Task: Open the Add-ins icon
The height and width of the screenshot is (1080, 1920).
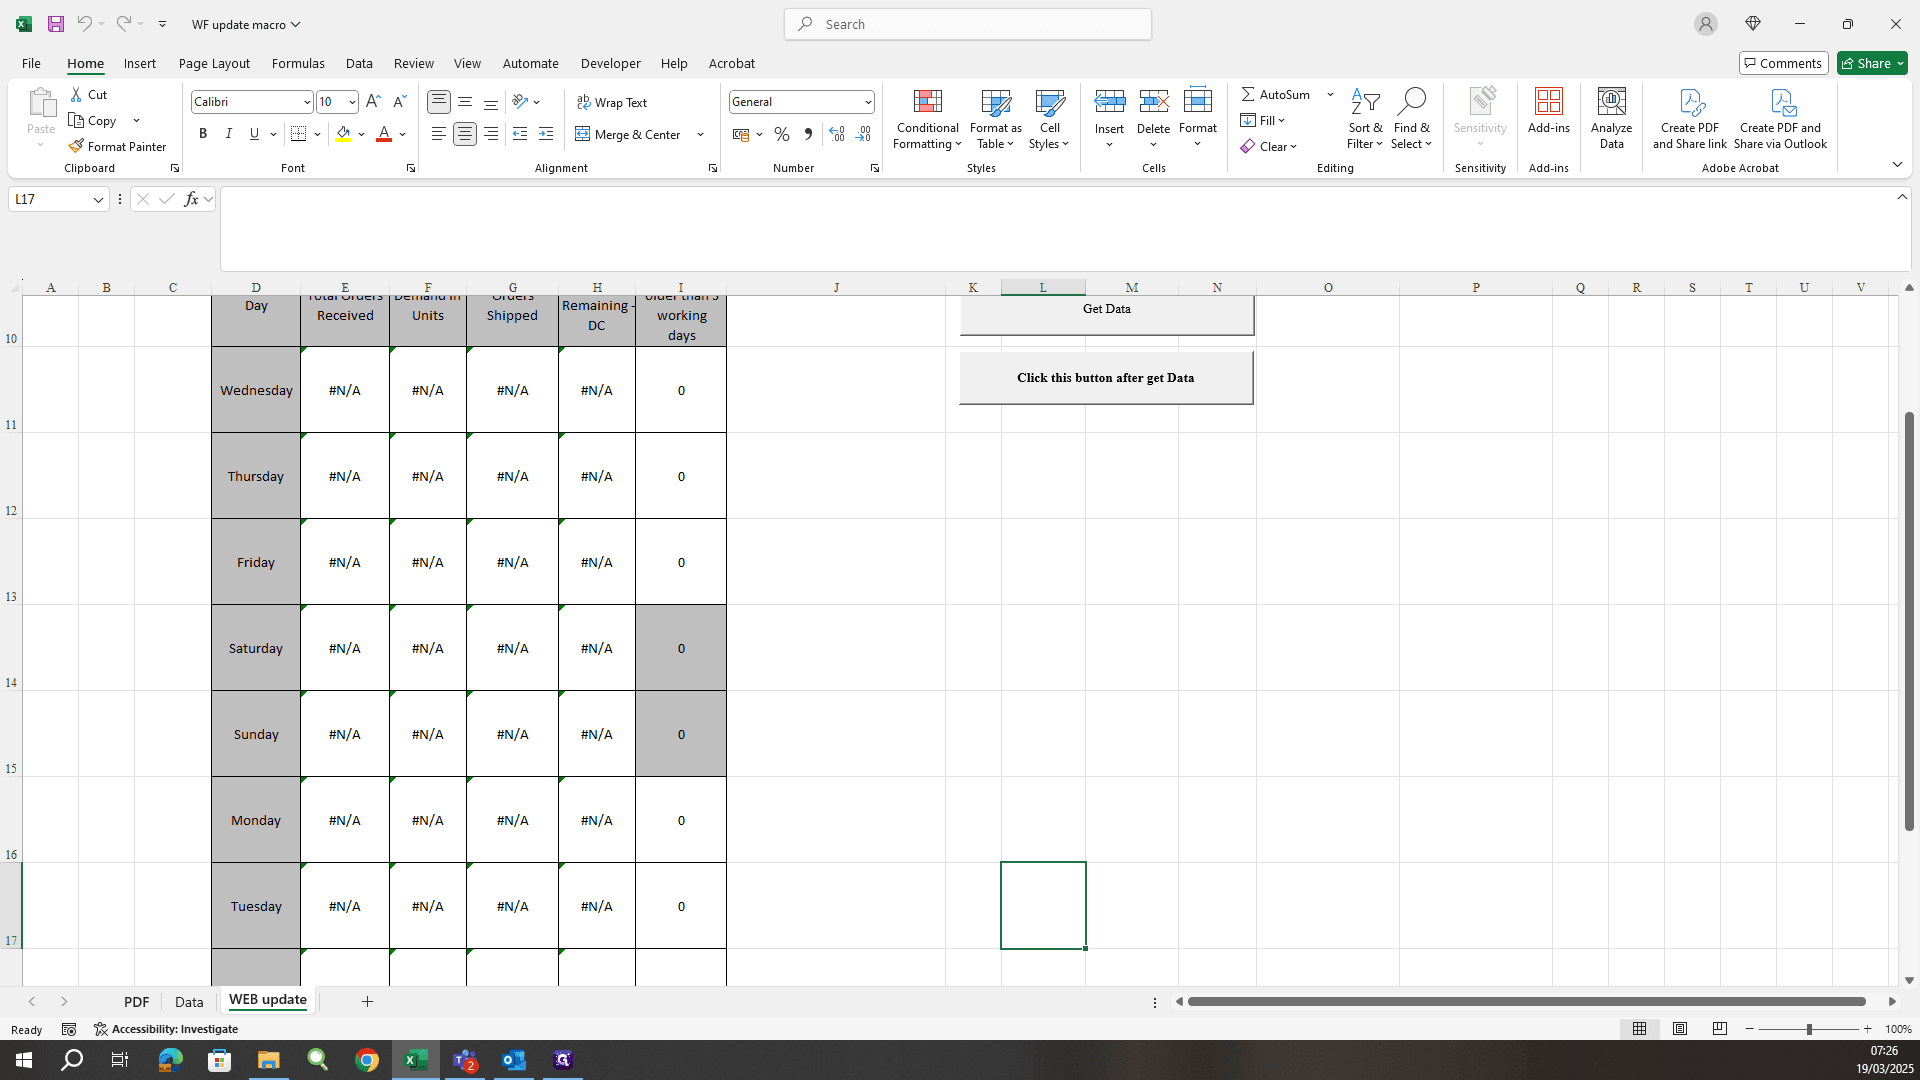Action: pos(1548,101)
